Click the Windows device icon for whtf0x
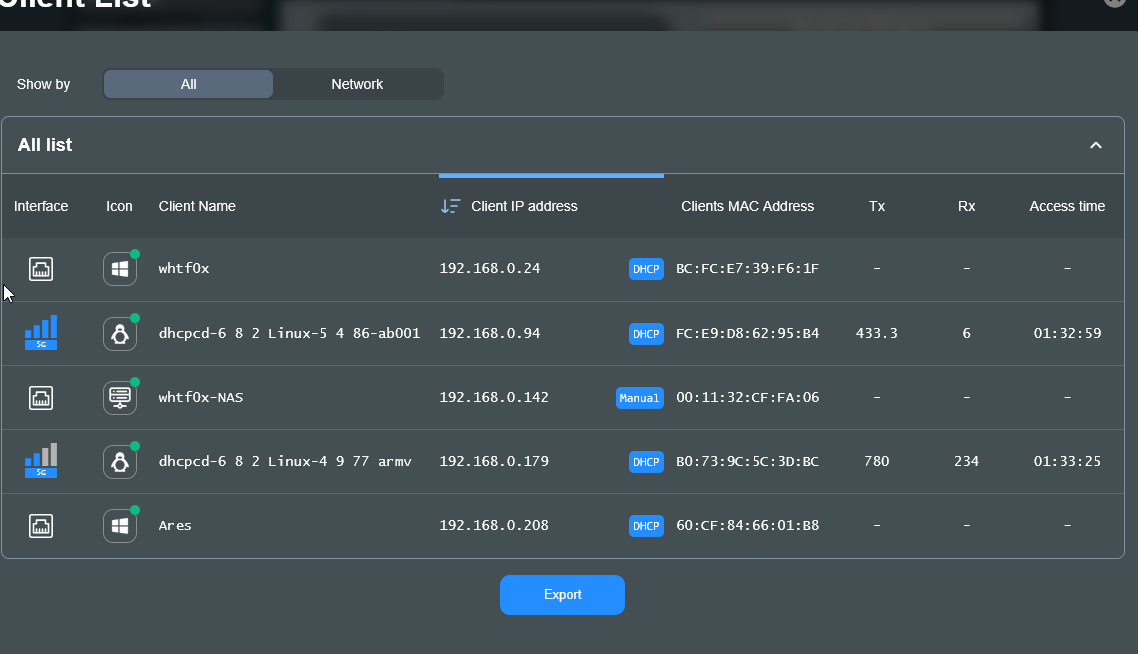Image resolution: width=1138 pixels, height=654 pixels. point(120,269)
